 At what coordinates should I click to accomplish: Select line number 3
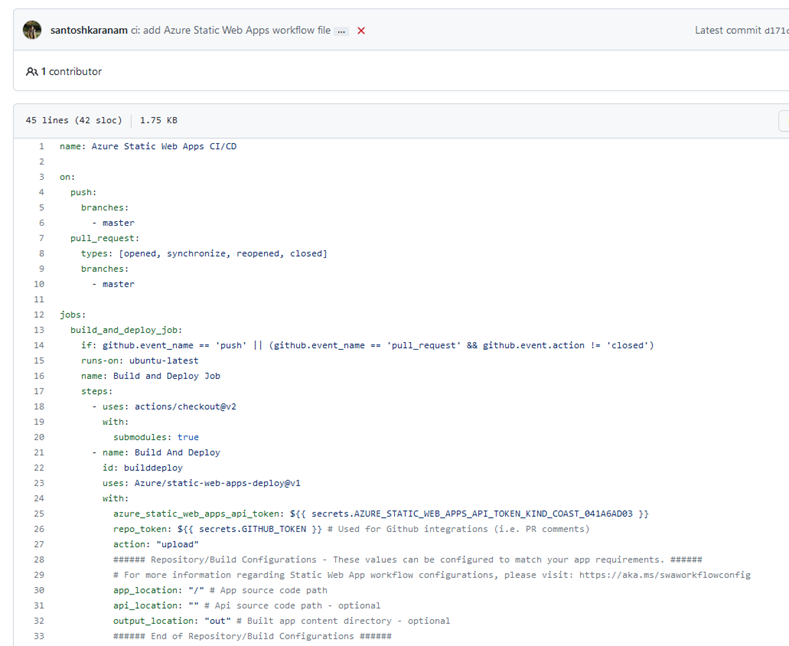42,177
